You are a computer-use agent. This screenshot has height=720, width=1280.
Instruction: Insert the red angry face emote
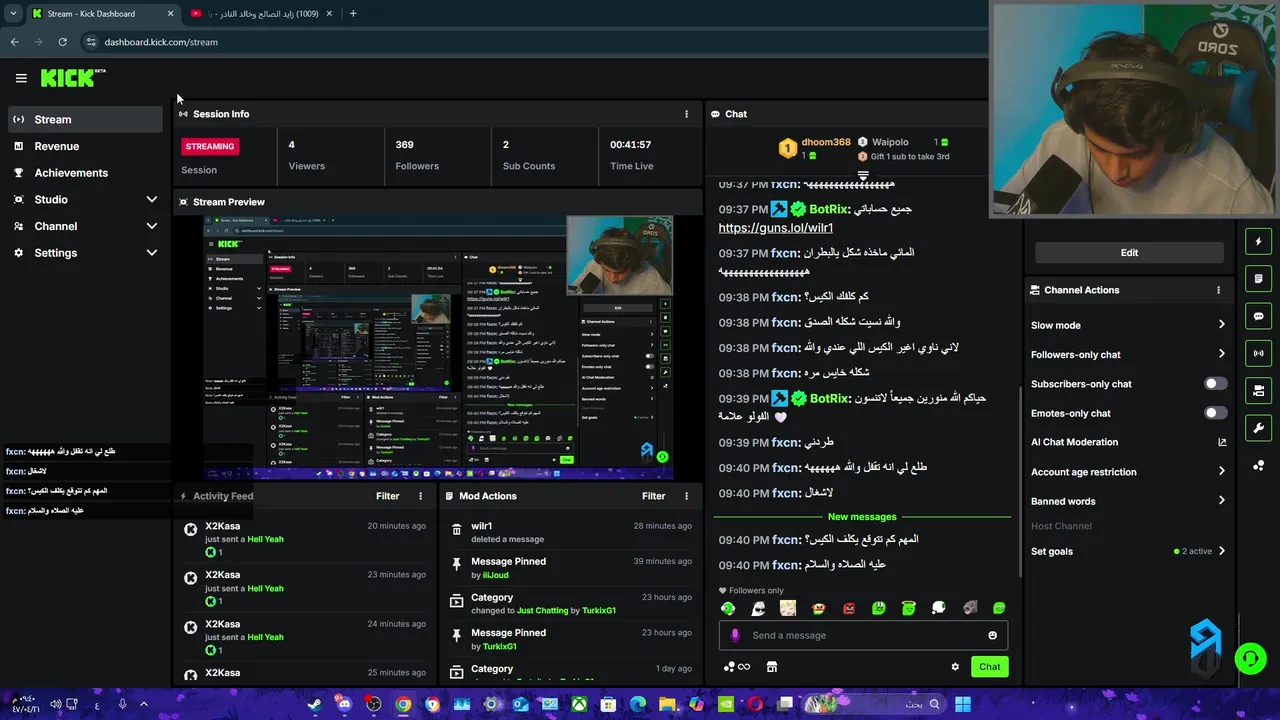click(x=849, y=608)
